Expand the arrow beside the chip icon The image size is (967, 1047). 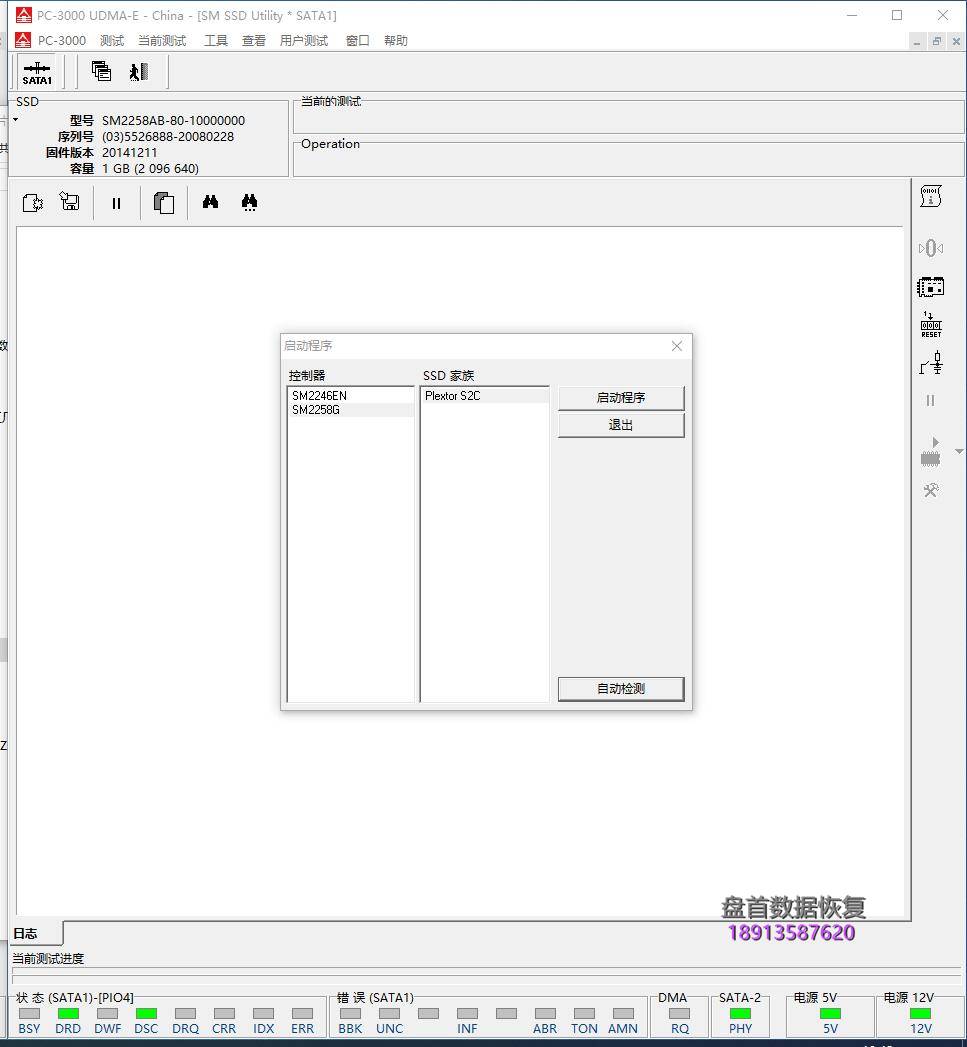pyautogui.click(x=959, y=452)
